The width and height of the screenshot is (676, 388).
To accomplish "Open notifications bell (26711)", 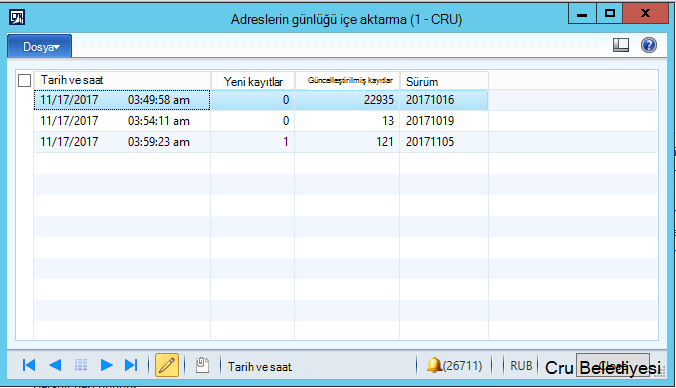I will coord(454,366).
